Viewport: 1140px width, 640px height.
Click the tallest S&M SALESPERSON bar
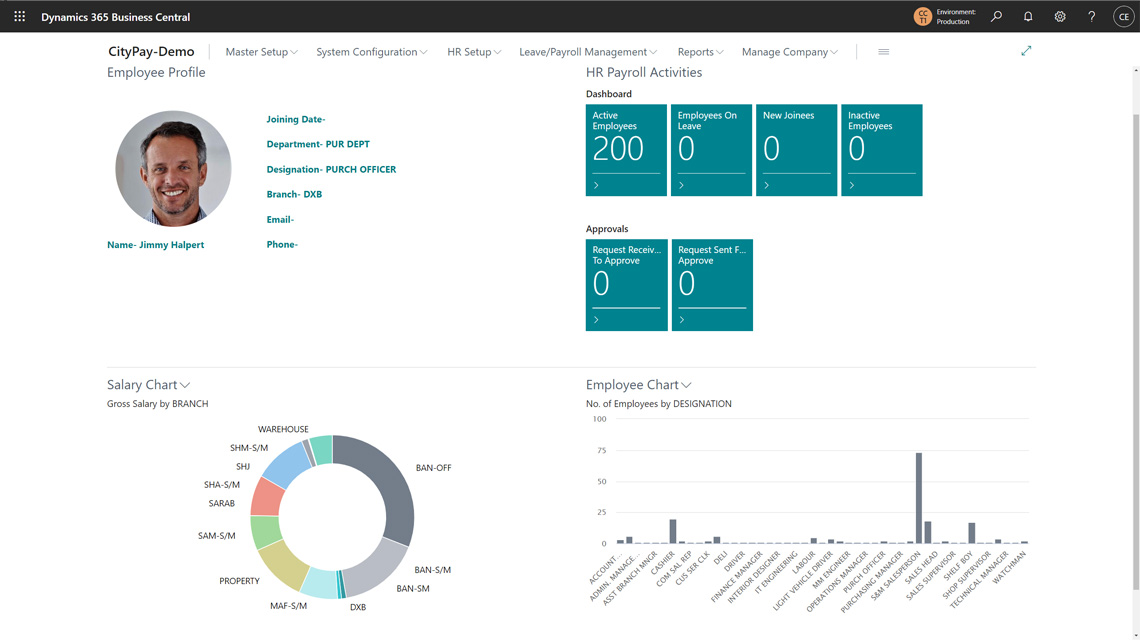pos(918,498)
